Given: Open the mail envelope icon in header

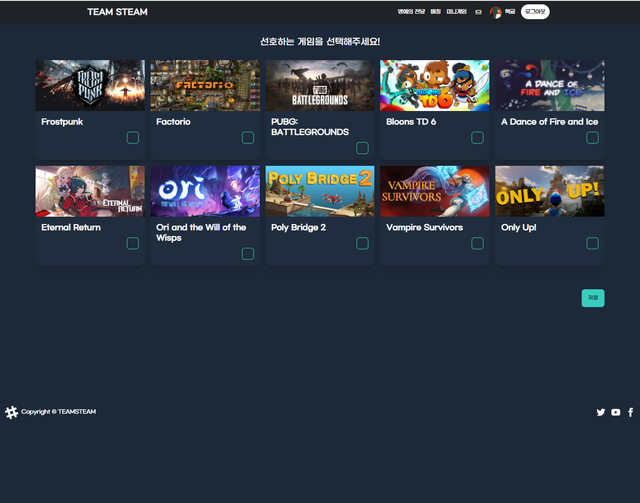Looking at the screenshot, I should point(478,12).
